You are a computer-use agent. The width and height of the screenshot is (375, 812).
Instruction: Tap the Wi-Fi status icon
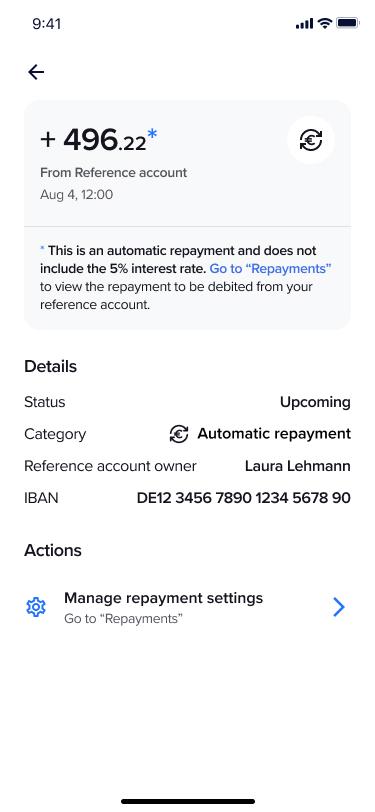pyautogui.click(x=325, y=23)
